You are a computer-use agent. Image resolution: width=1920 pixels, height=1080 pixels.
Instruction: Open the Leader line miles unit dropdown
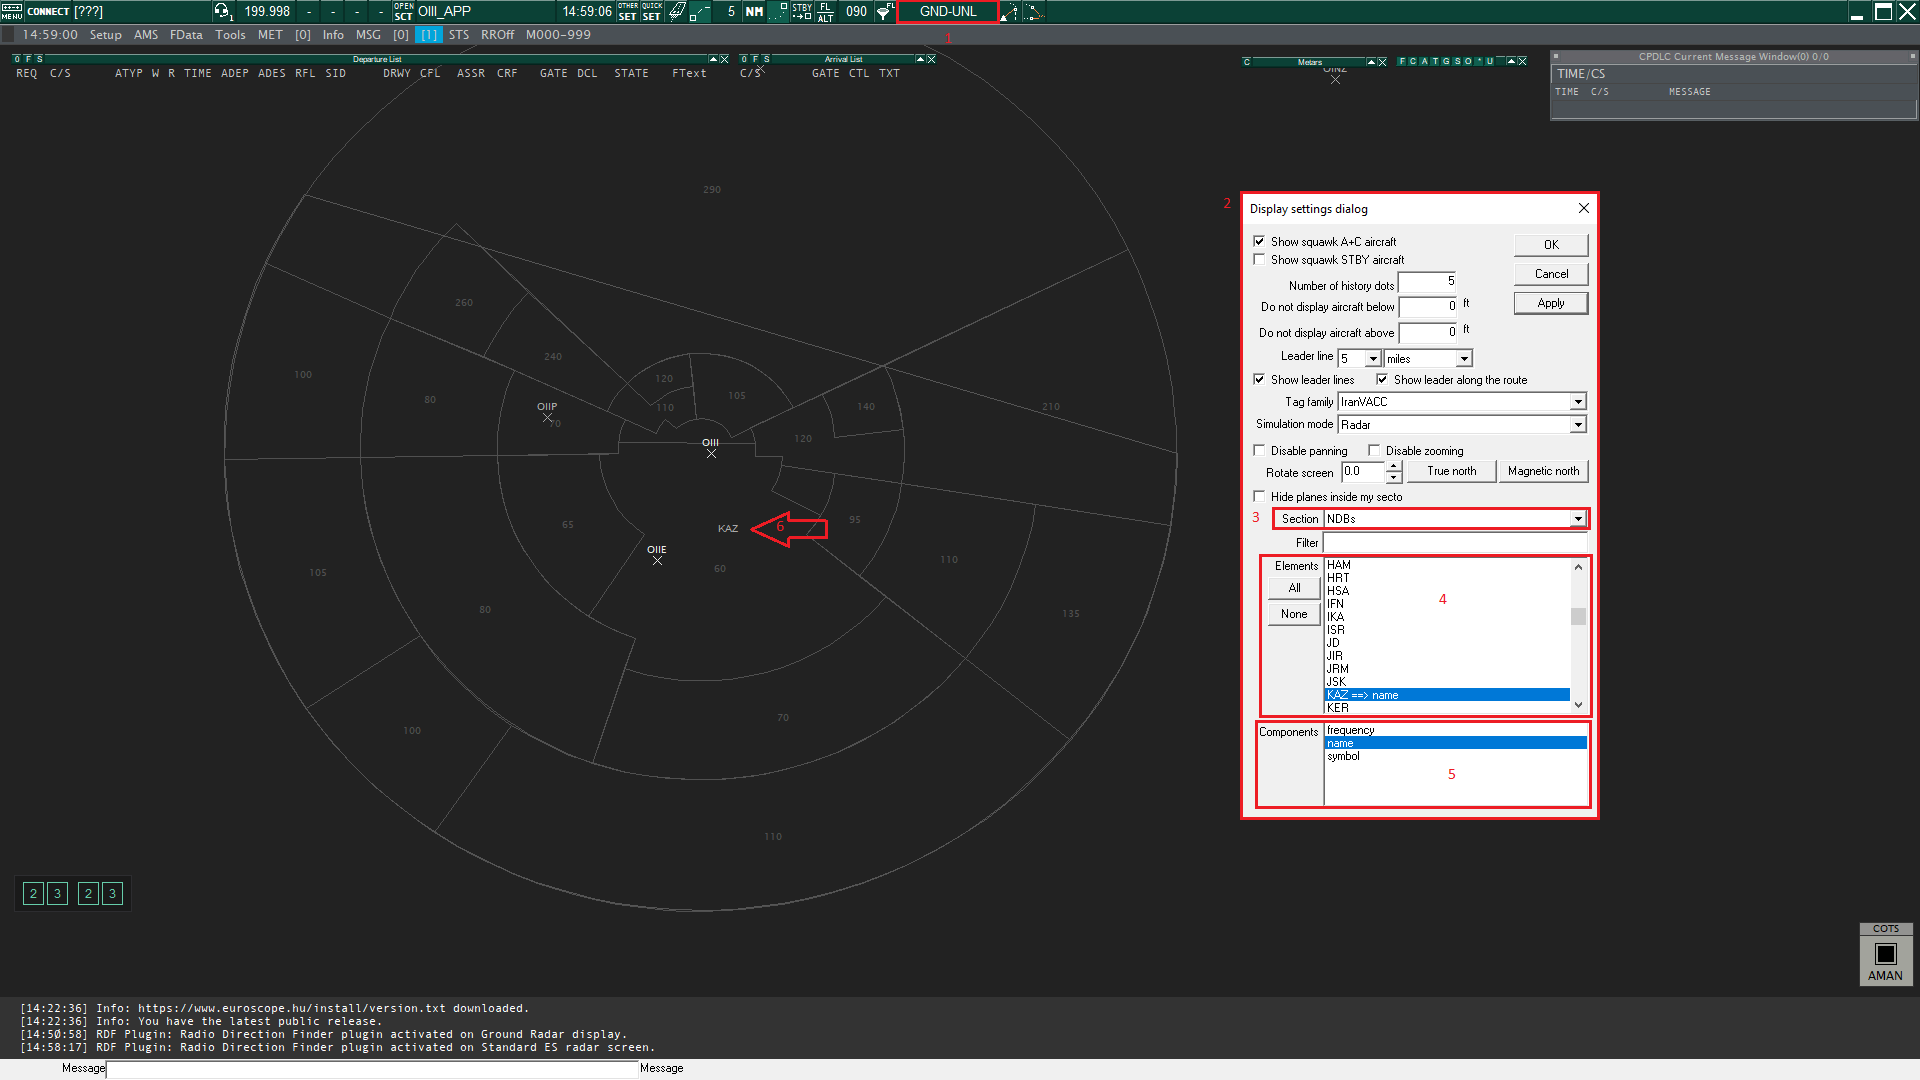click(1464, 358)
